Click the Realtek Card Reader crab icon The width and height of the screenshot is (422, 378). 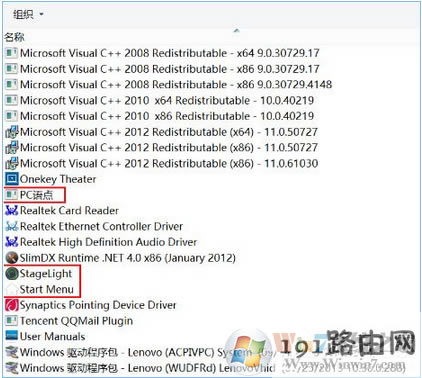[12, 210]
